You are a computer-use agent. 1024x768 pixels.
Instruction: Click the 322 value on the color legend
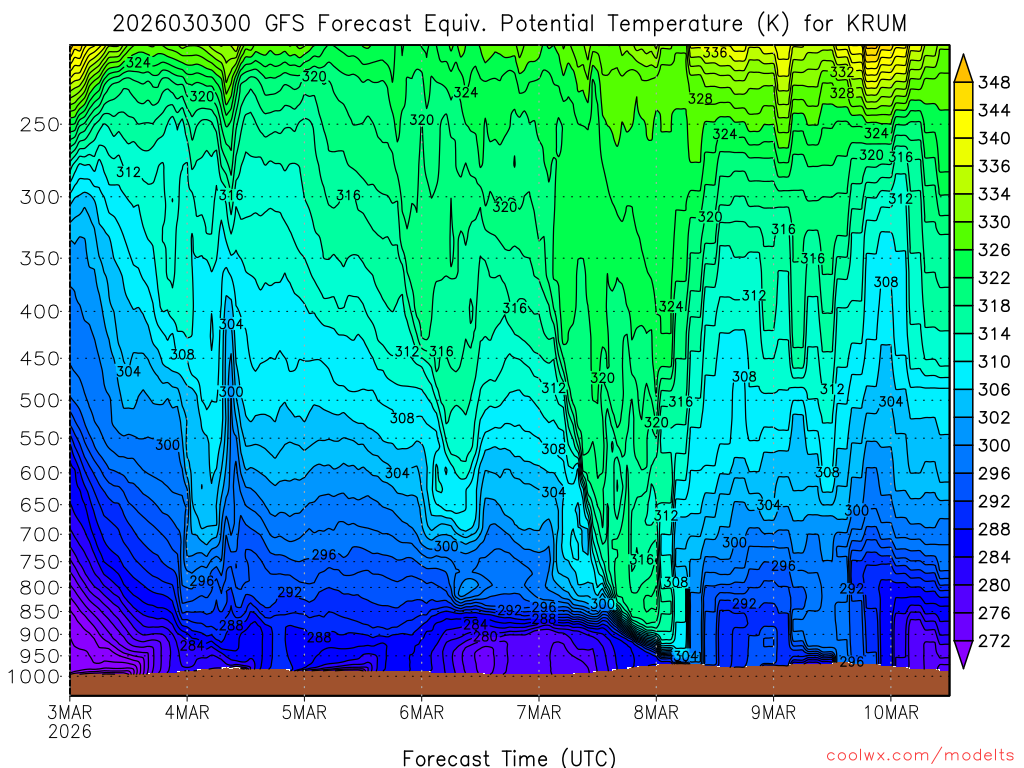tap(994, 278)
